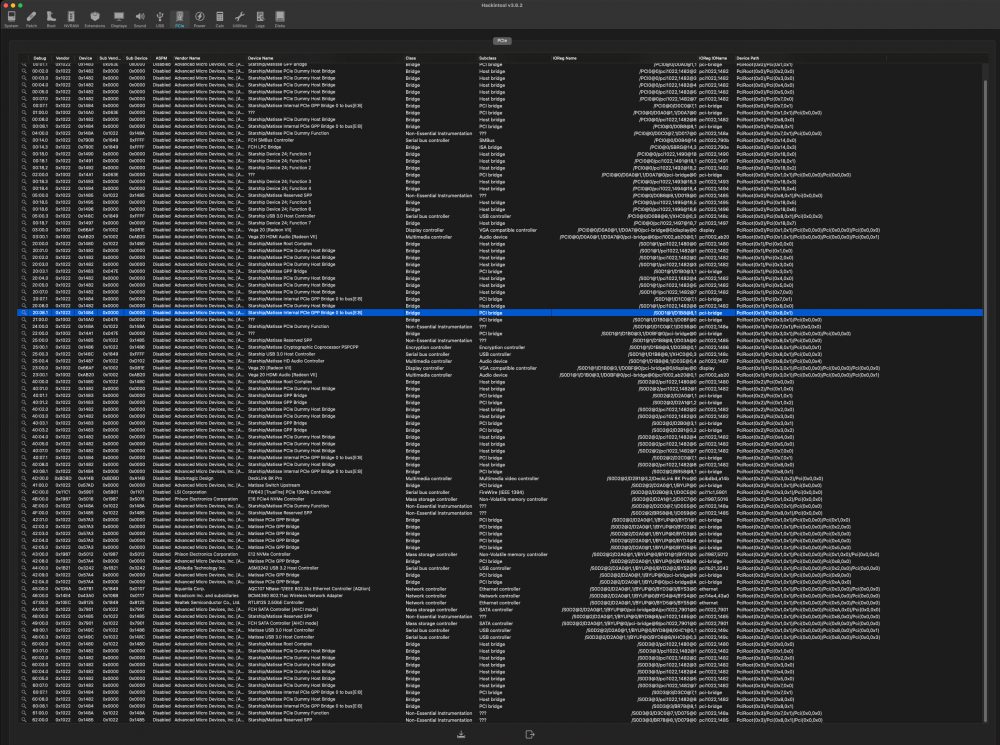The image size is (1000, 745).
Task: Click magnifier icon in E16 PCIe4 NVMe row
Action: tap(24, 499)
